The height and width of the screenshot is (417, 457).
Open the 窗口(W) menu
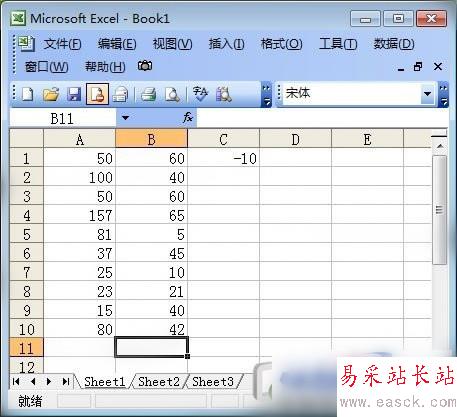pyautogui.click(x=47, y=67)
